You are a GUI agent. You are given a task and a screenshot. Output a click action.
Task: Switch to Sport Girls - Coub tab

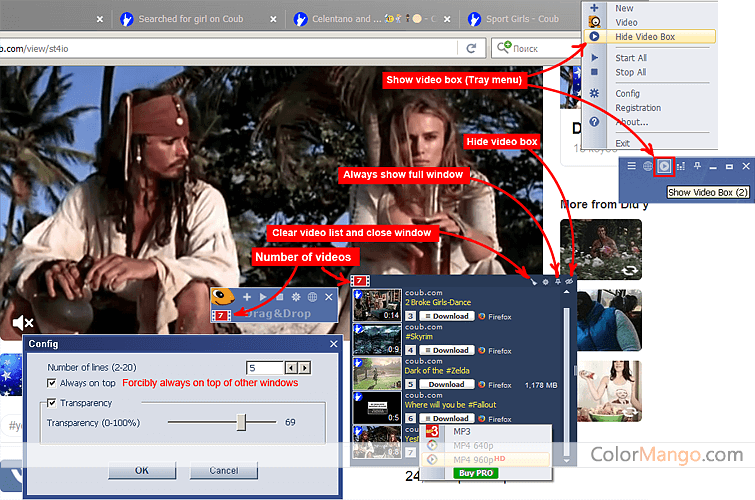(522, 19)
